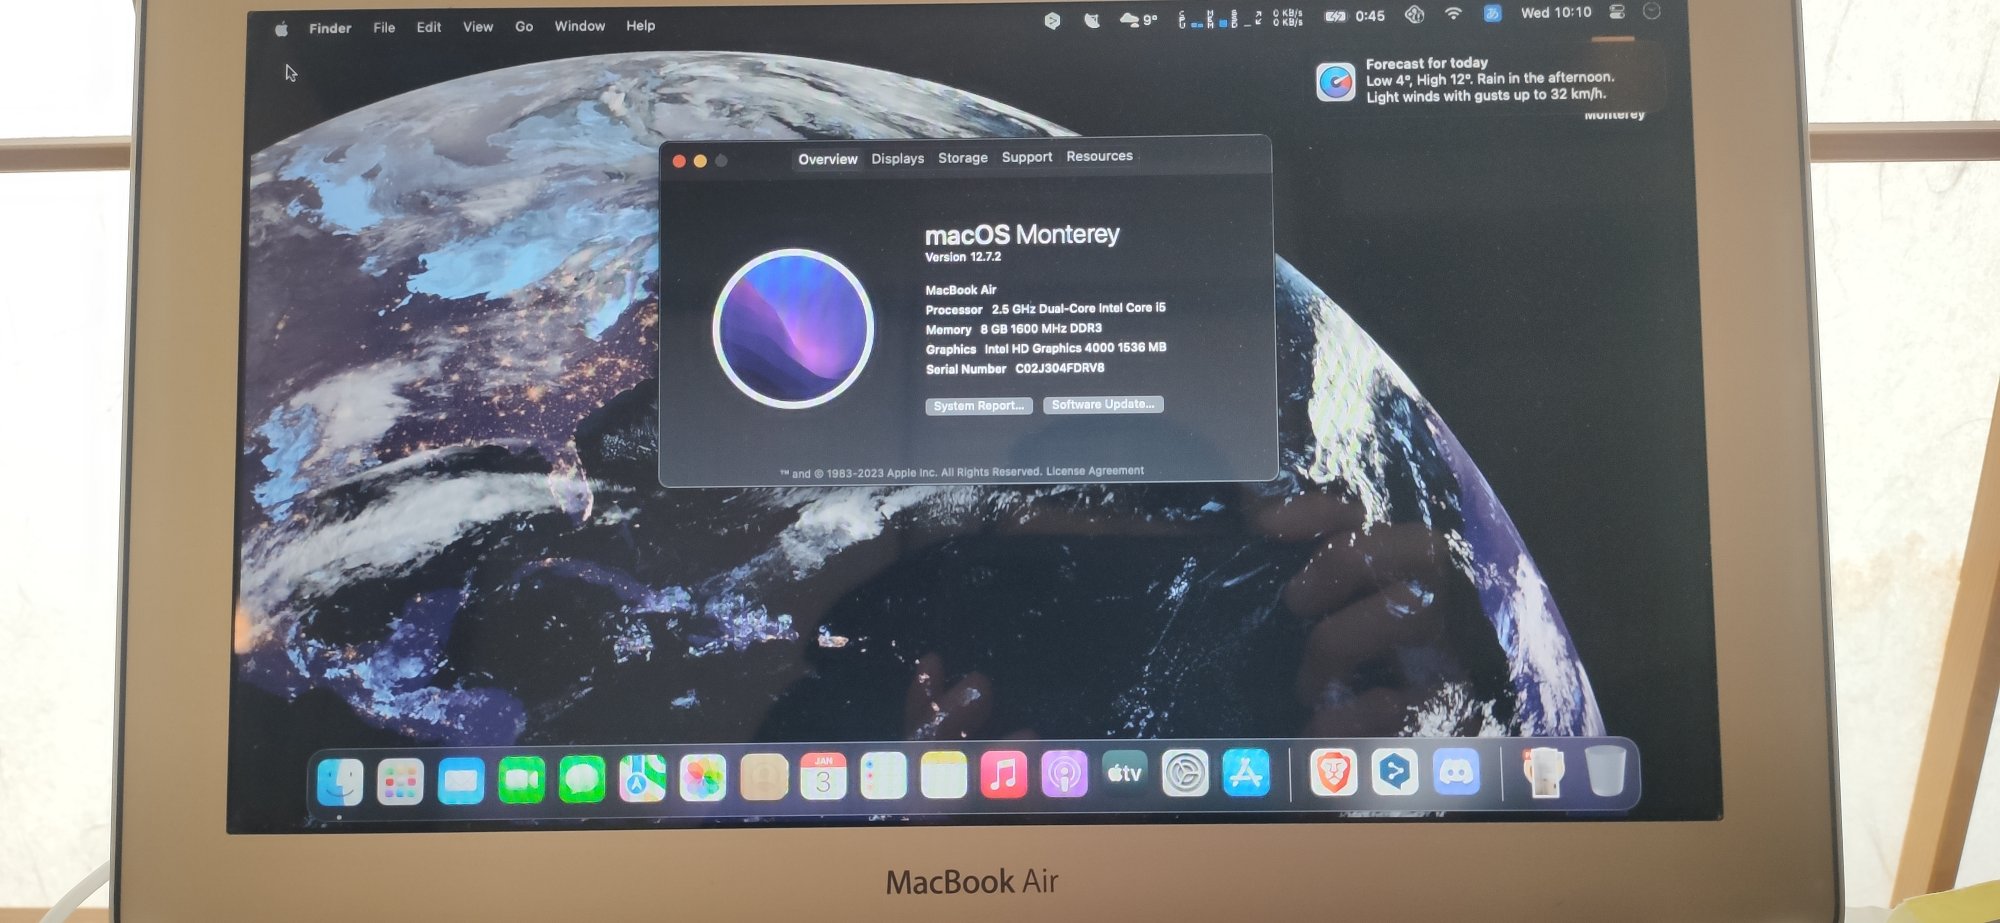The image size is (2000, 923).
Task: Open the Messages app in the Dock
Action: [582, 779]
